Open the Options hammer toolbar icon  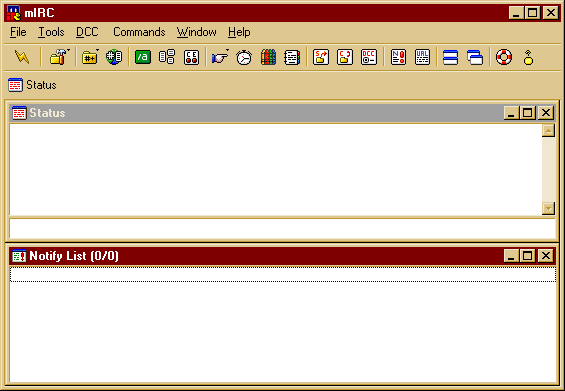click(x=58, y=57)
